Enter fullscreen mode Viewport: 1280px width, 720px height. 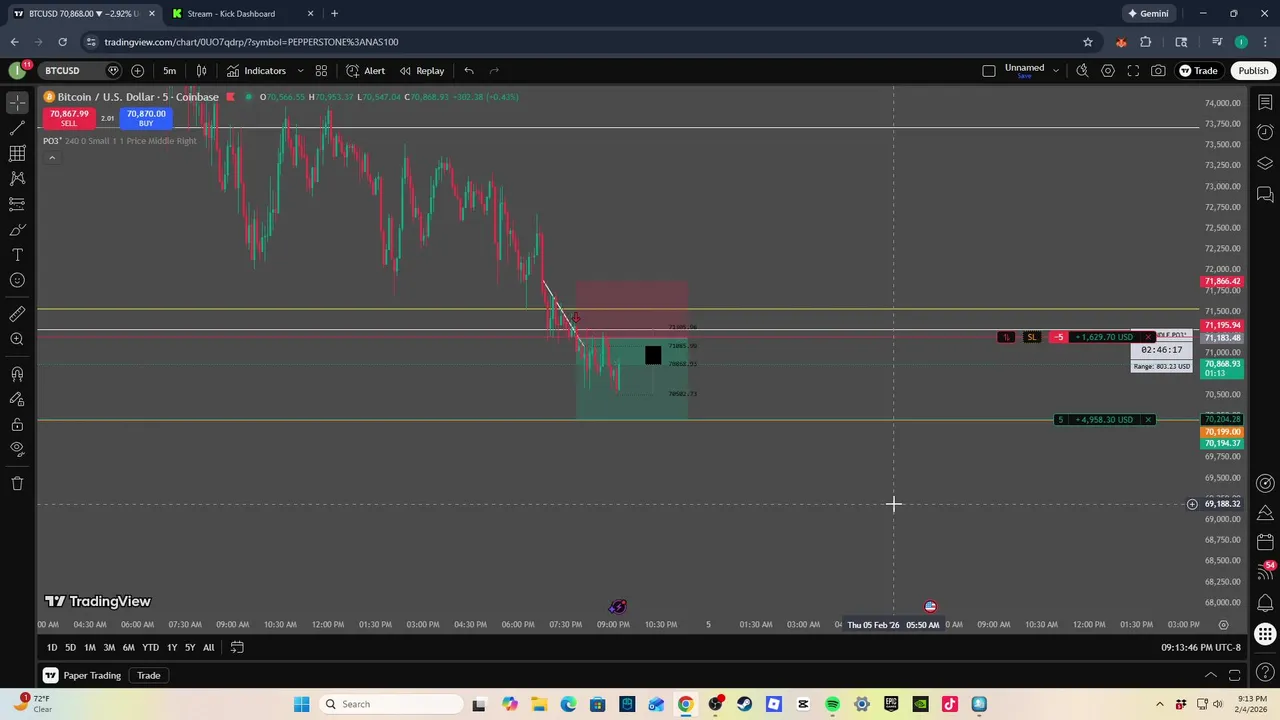point(1133,71)
